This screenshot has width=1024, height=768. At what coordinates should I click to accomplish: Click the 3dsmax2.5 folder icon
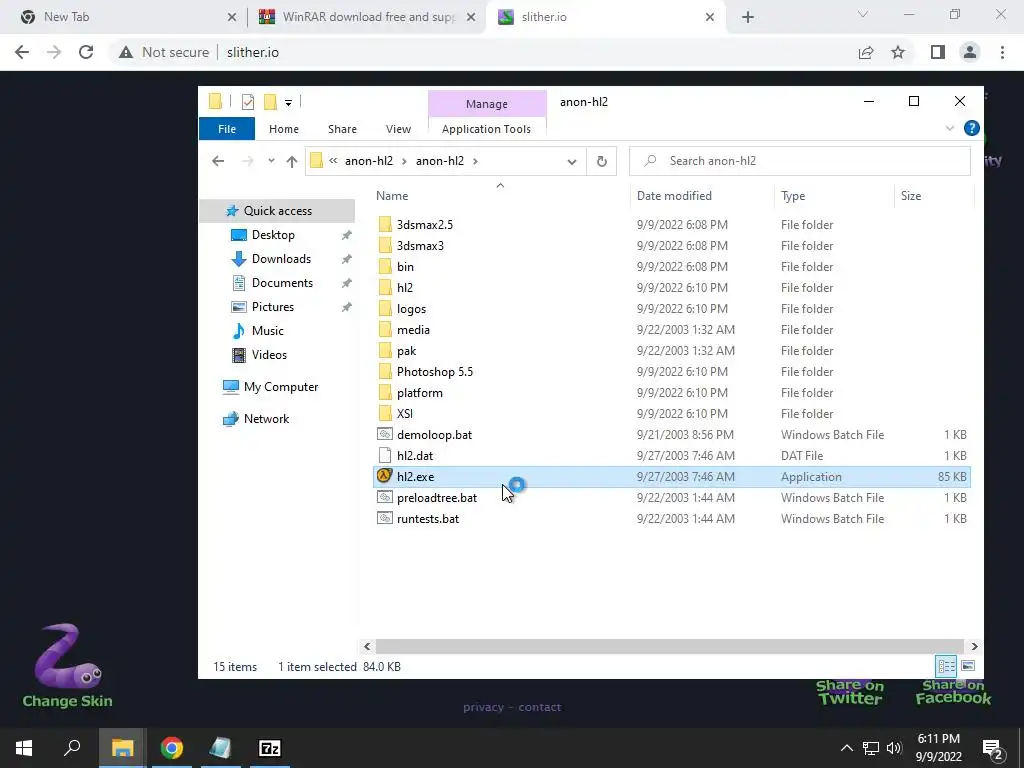click(385, 224)
